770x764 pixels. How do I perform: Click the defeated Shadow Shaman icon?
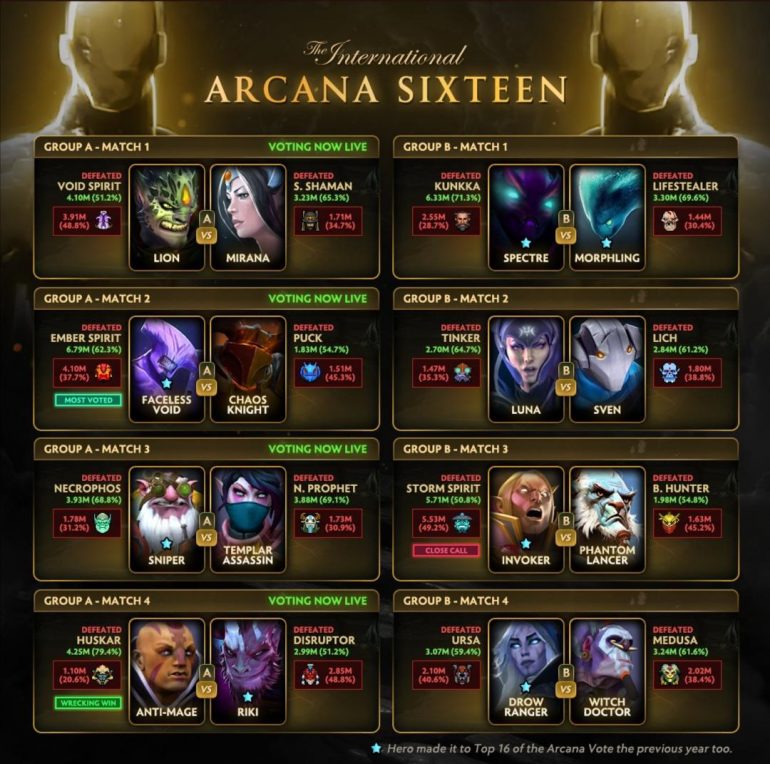tap(310, 221)
